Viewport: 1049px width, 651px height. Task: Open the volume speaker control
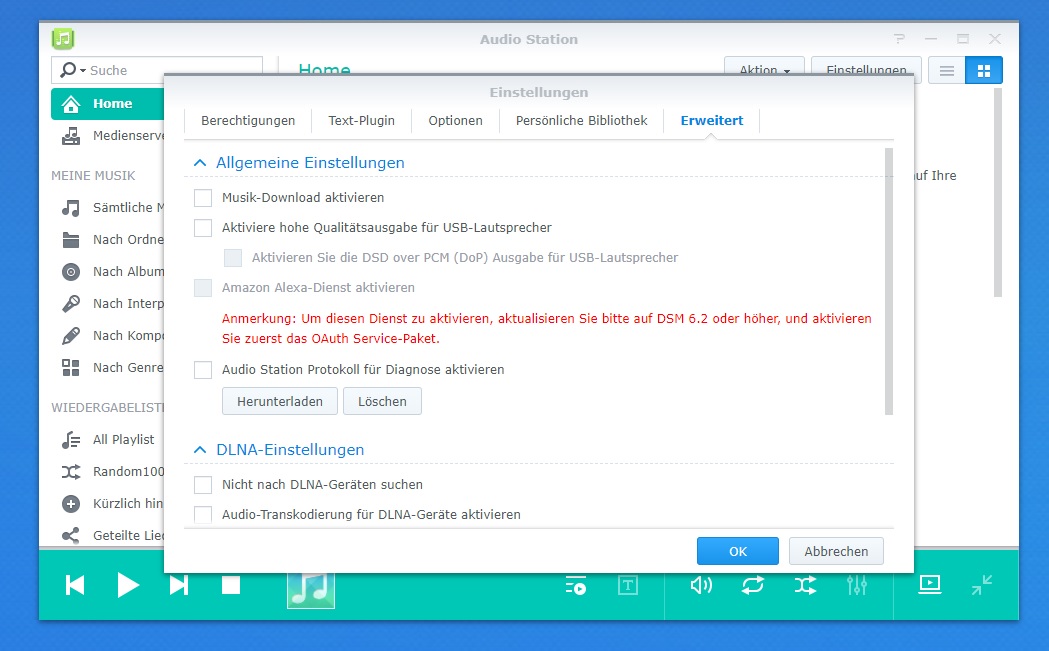[x=701, y=585]
